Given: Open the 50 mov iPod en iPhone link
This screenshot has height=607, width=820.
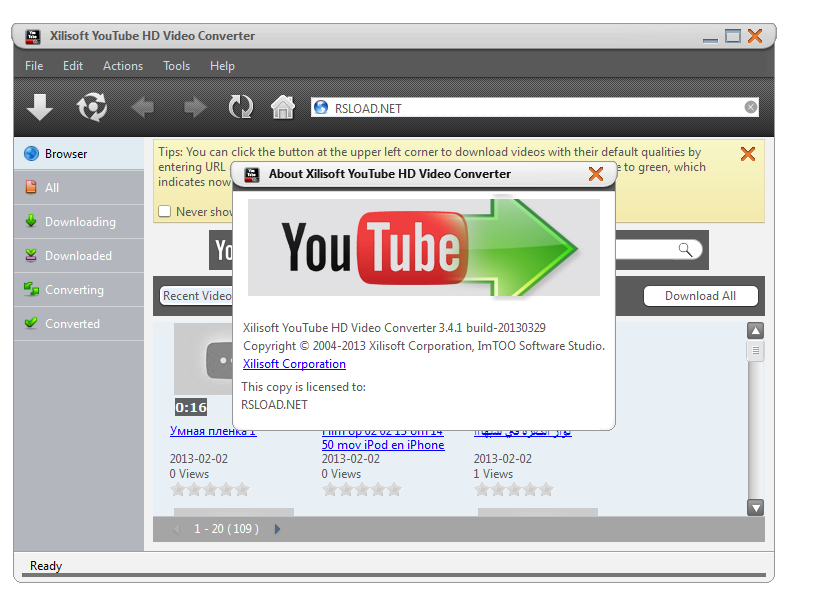Looking at the screenshot, I should pyautogui.click(x=383, y=445).
